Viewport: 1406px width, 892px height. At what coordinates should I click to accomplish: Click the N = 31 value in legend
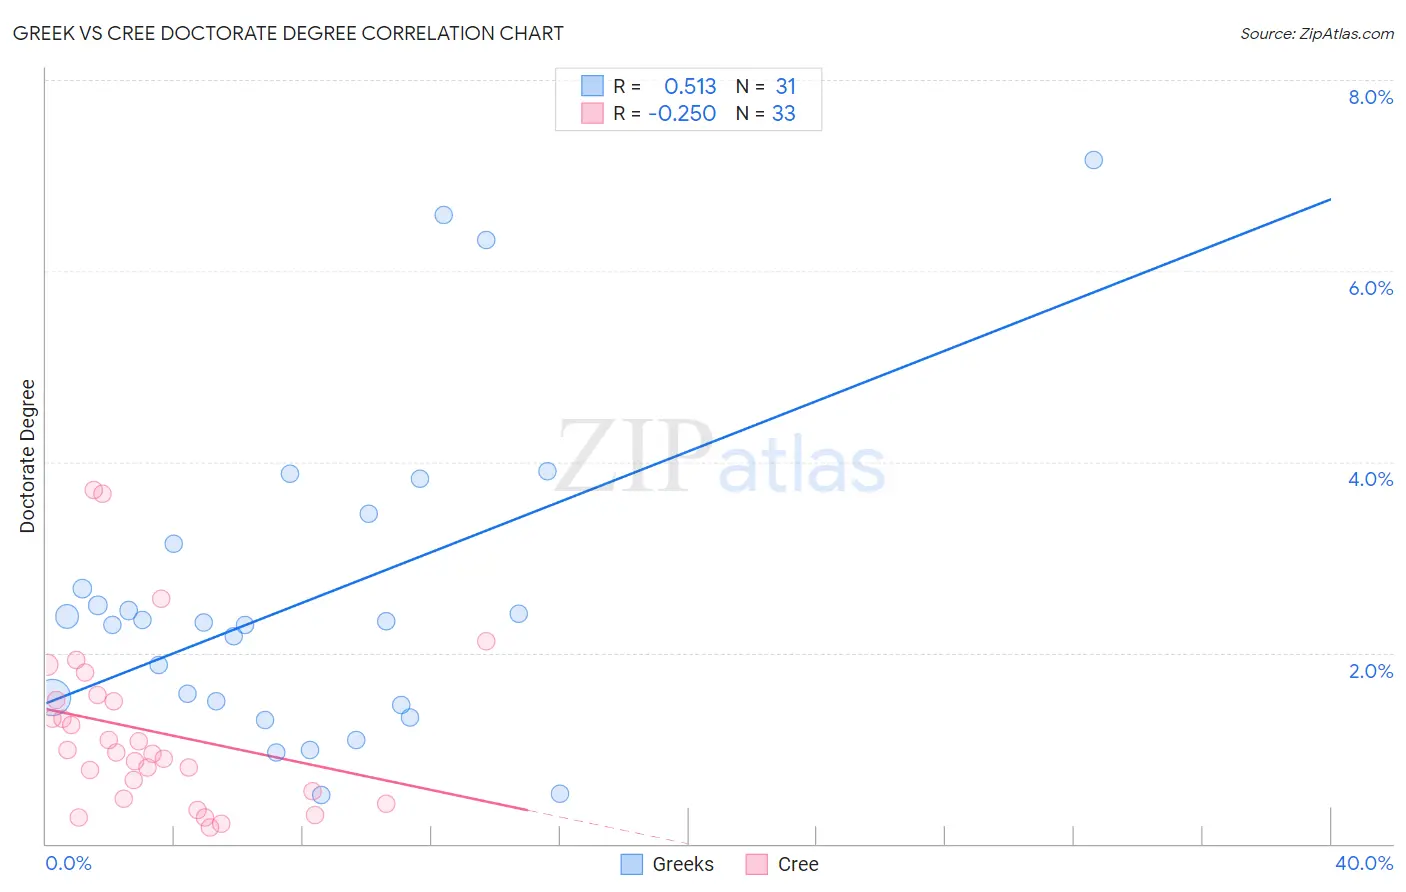click(766, 86)
